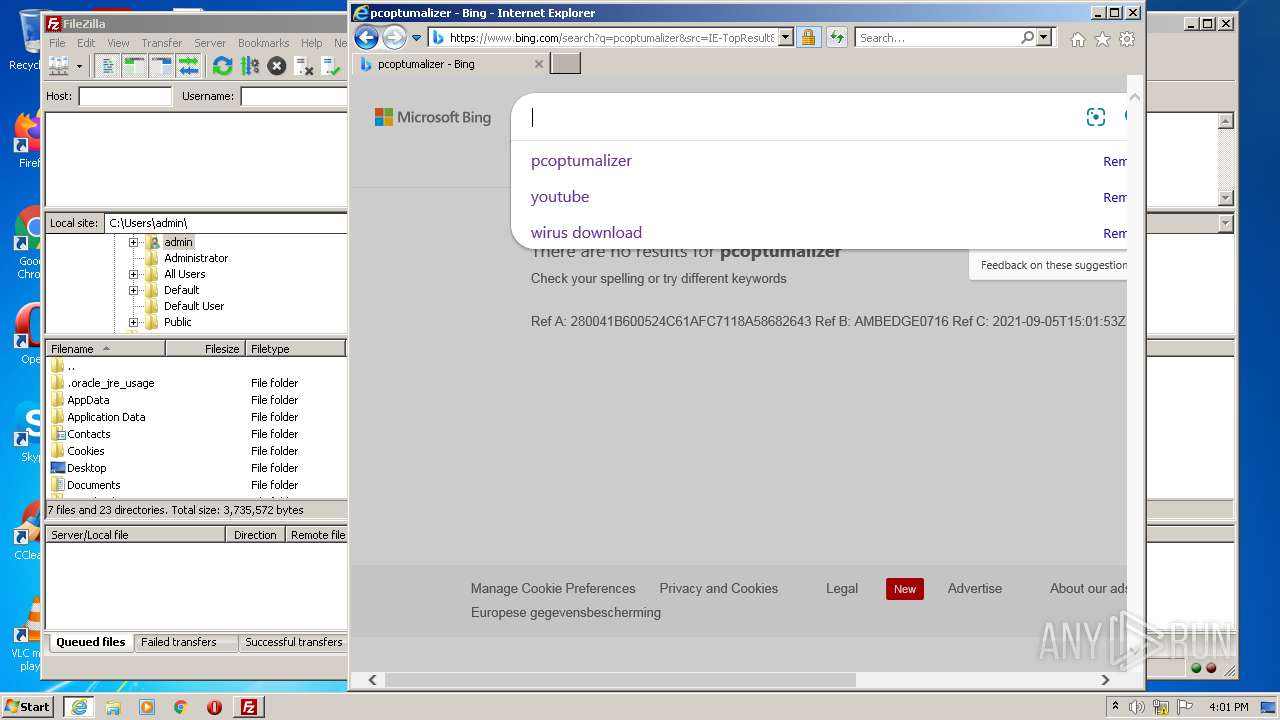This screenshot has height=720, width=1280.
Task: Open FileZilla File menu
Action: coord(58,43)
